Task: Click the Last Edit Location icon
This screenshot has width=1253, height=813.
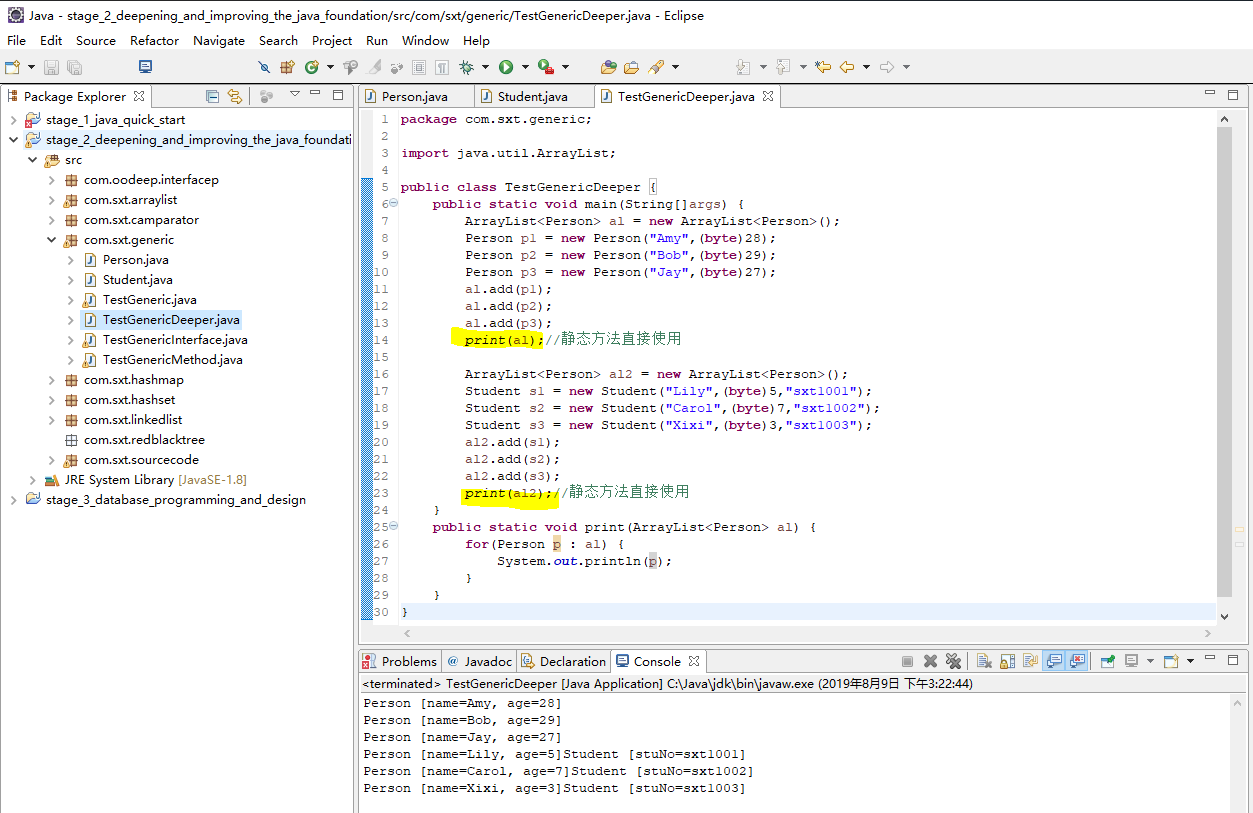Action: coord(822,67)
